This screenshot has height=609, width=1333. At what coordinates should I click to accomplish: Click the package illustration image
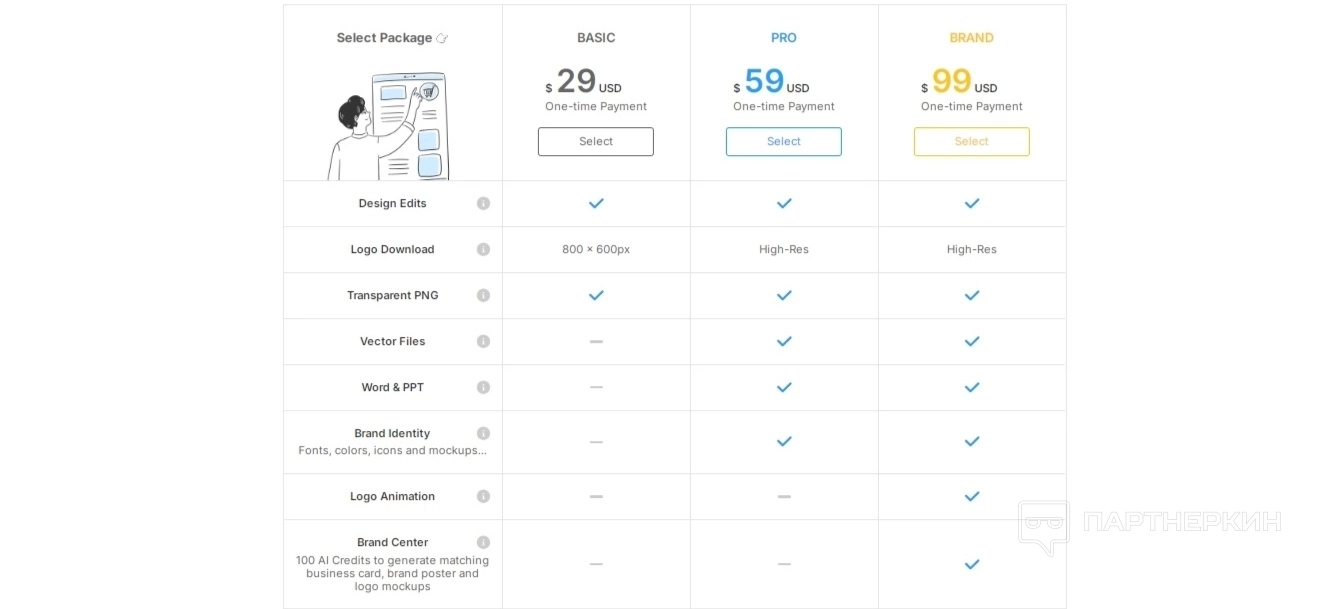tap(389, 125)
